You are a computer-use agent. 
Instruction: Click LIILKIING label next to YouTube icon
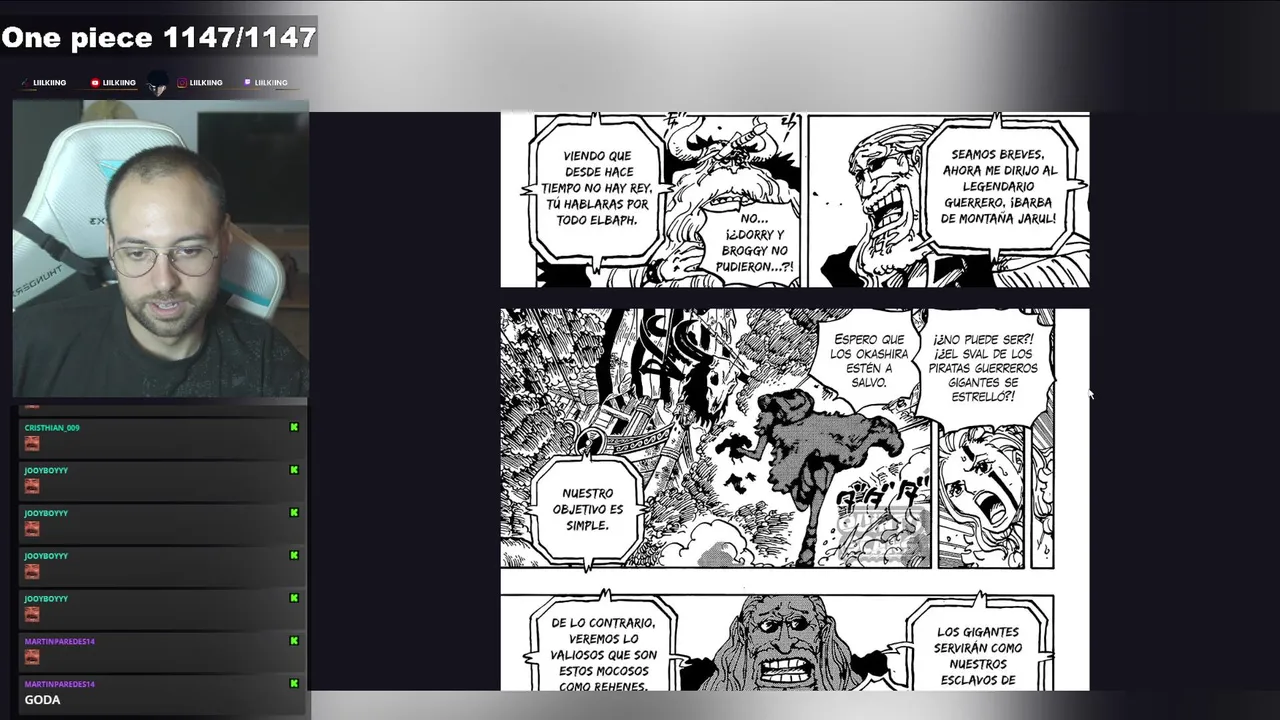tap(119, 83)
